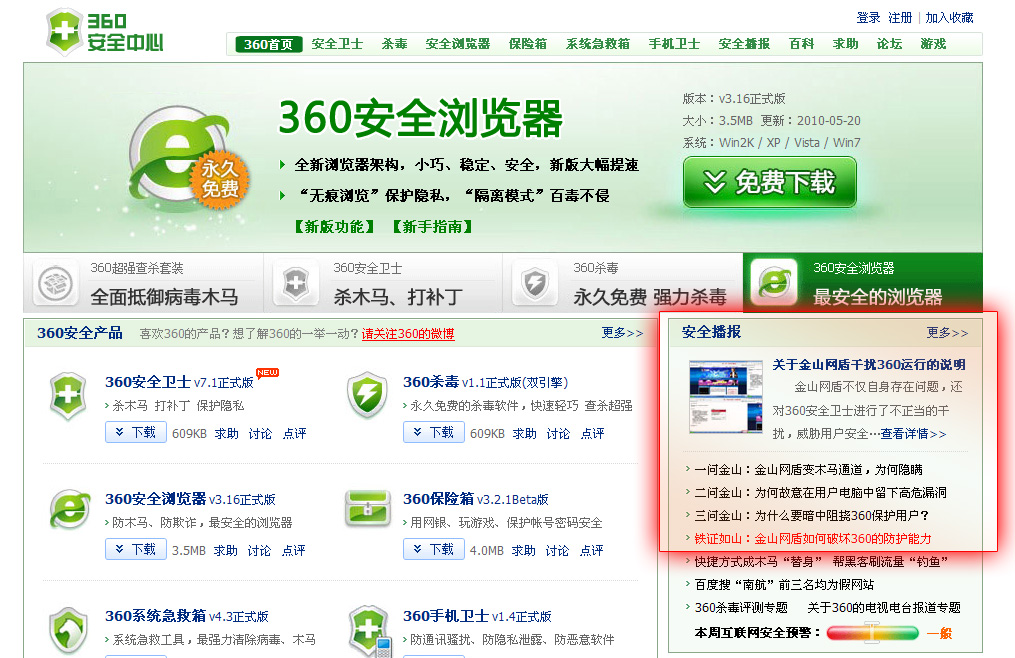Click the 360杀毒 lightning shield tab icon
Screen dimensions: 1015x658
[x=535, y=284]
